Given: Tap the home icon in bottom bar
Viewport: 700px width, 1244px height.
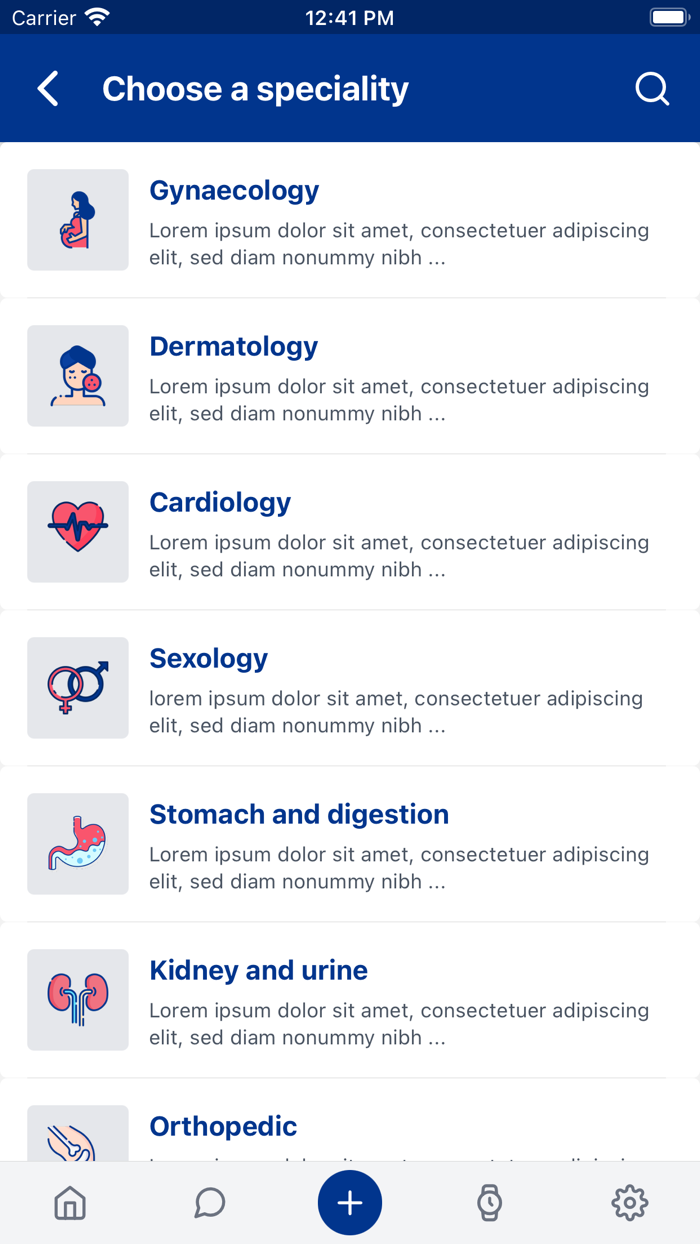Looking at the screenshot, I should tap(70, 1203).
